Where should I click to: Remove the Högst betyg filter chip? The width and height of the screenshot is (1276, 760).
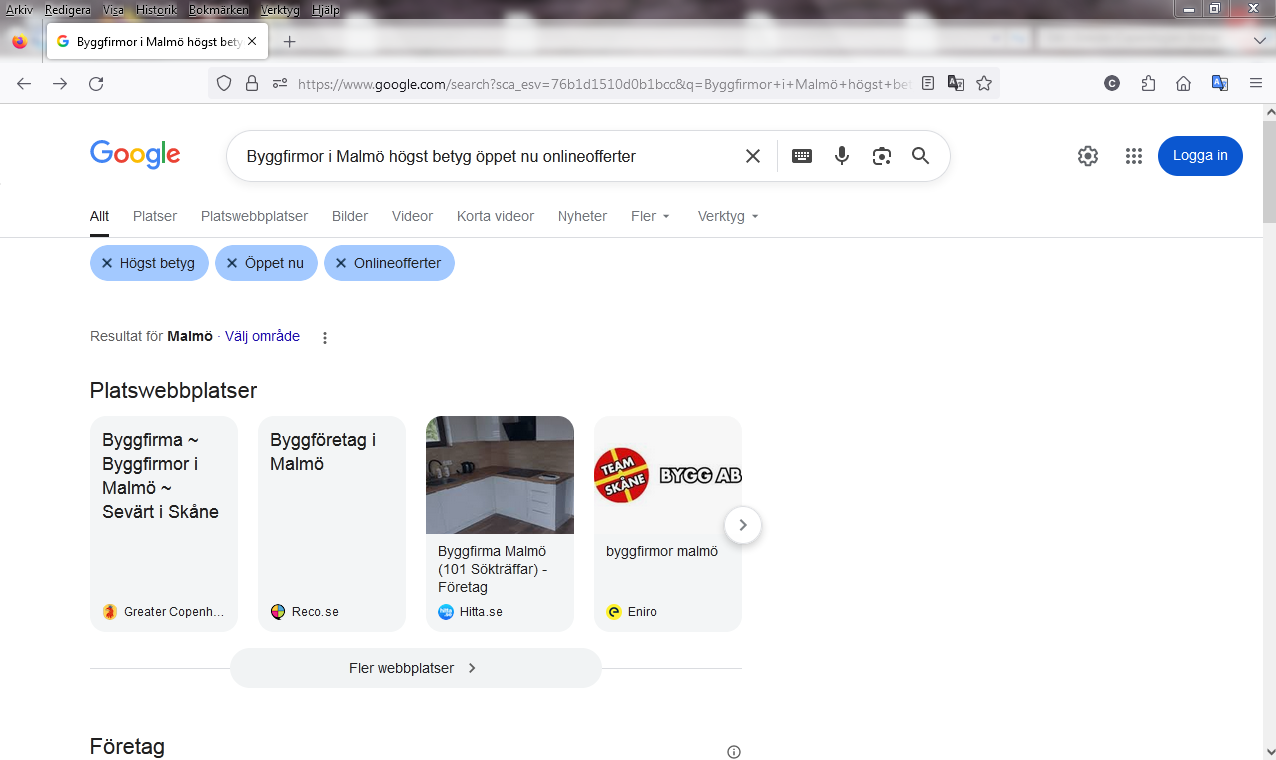(149, 264)
